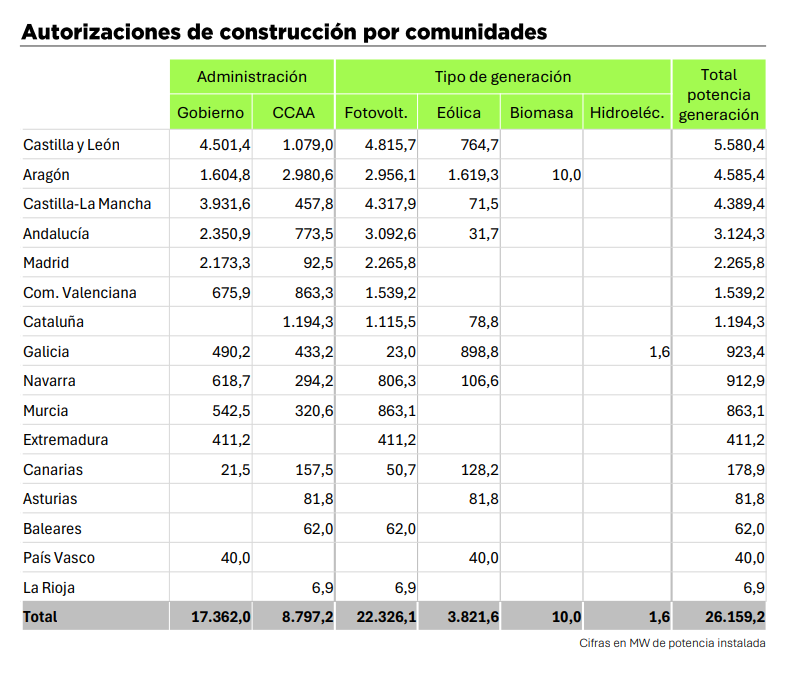Select the 'Aragón' row label

click(46, 175)
